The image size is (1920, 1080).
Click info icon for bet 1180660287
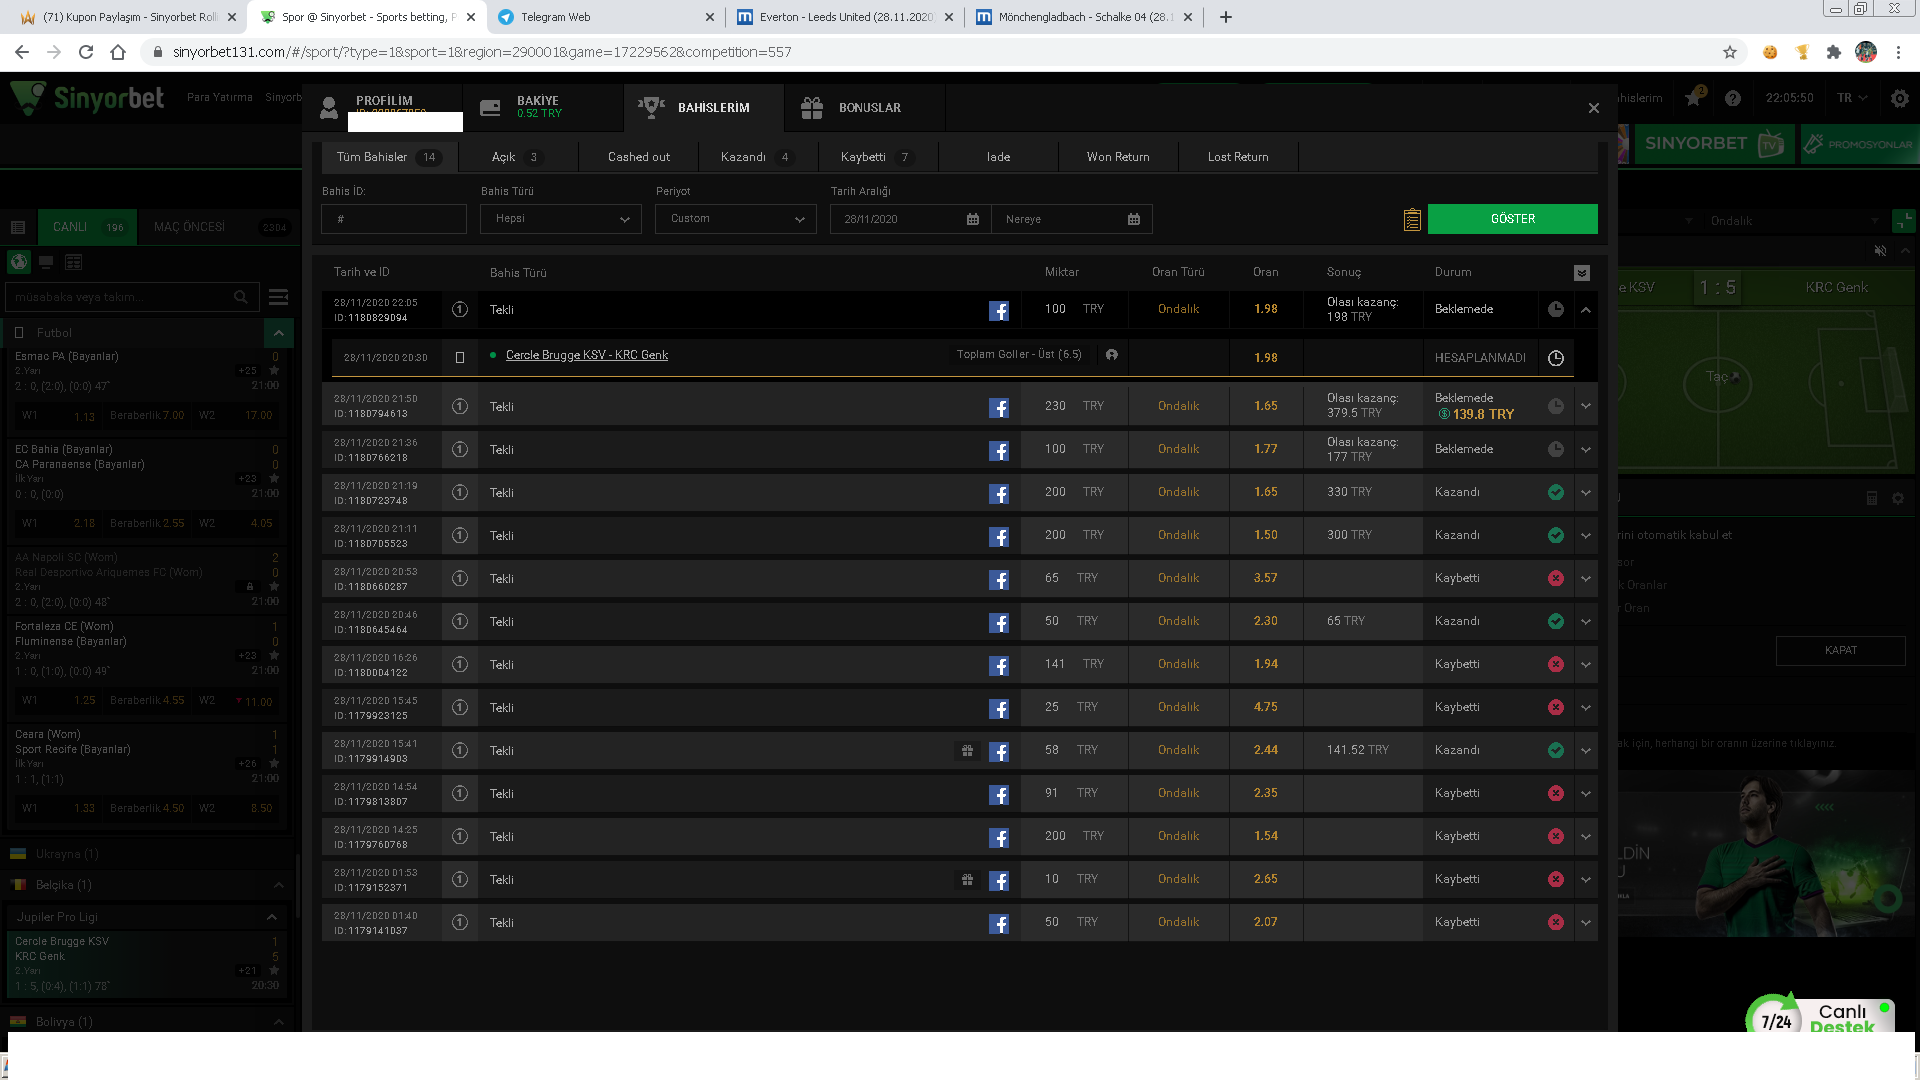[460, 579]
